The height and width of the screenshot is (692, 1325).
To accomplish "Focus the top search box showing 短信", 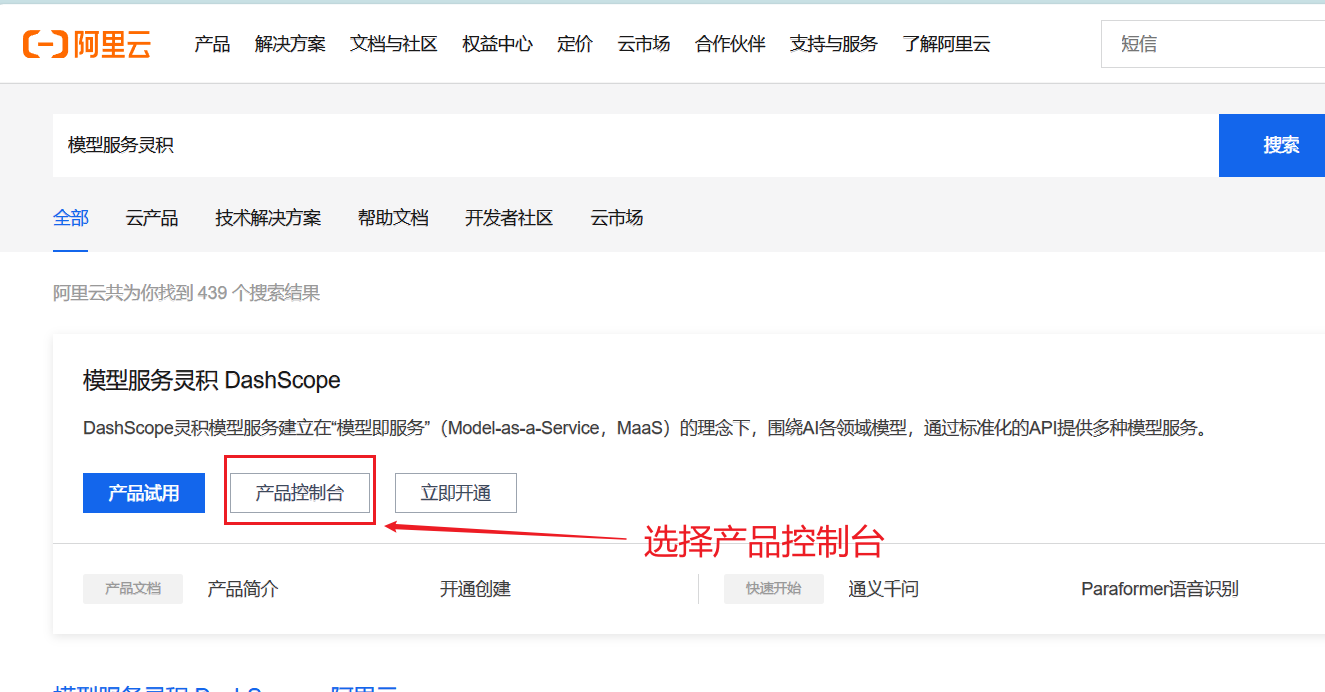I will tap(1213, 44).
